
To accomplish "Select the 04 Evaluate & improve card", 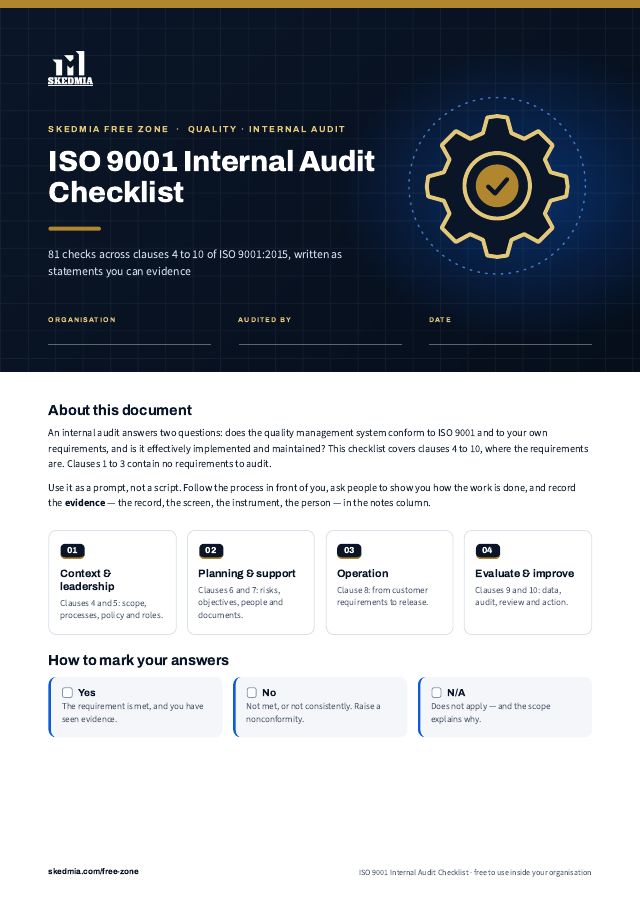I will (x=528, y=582).
